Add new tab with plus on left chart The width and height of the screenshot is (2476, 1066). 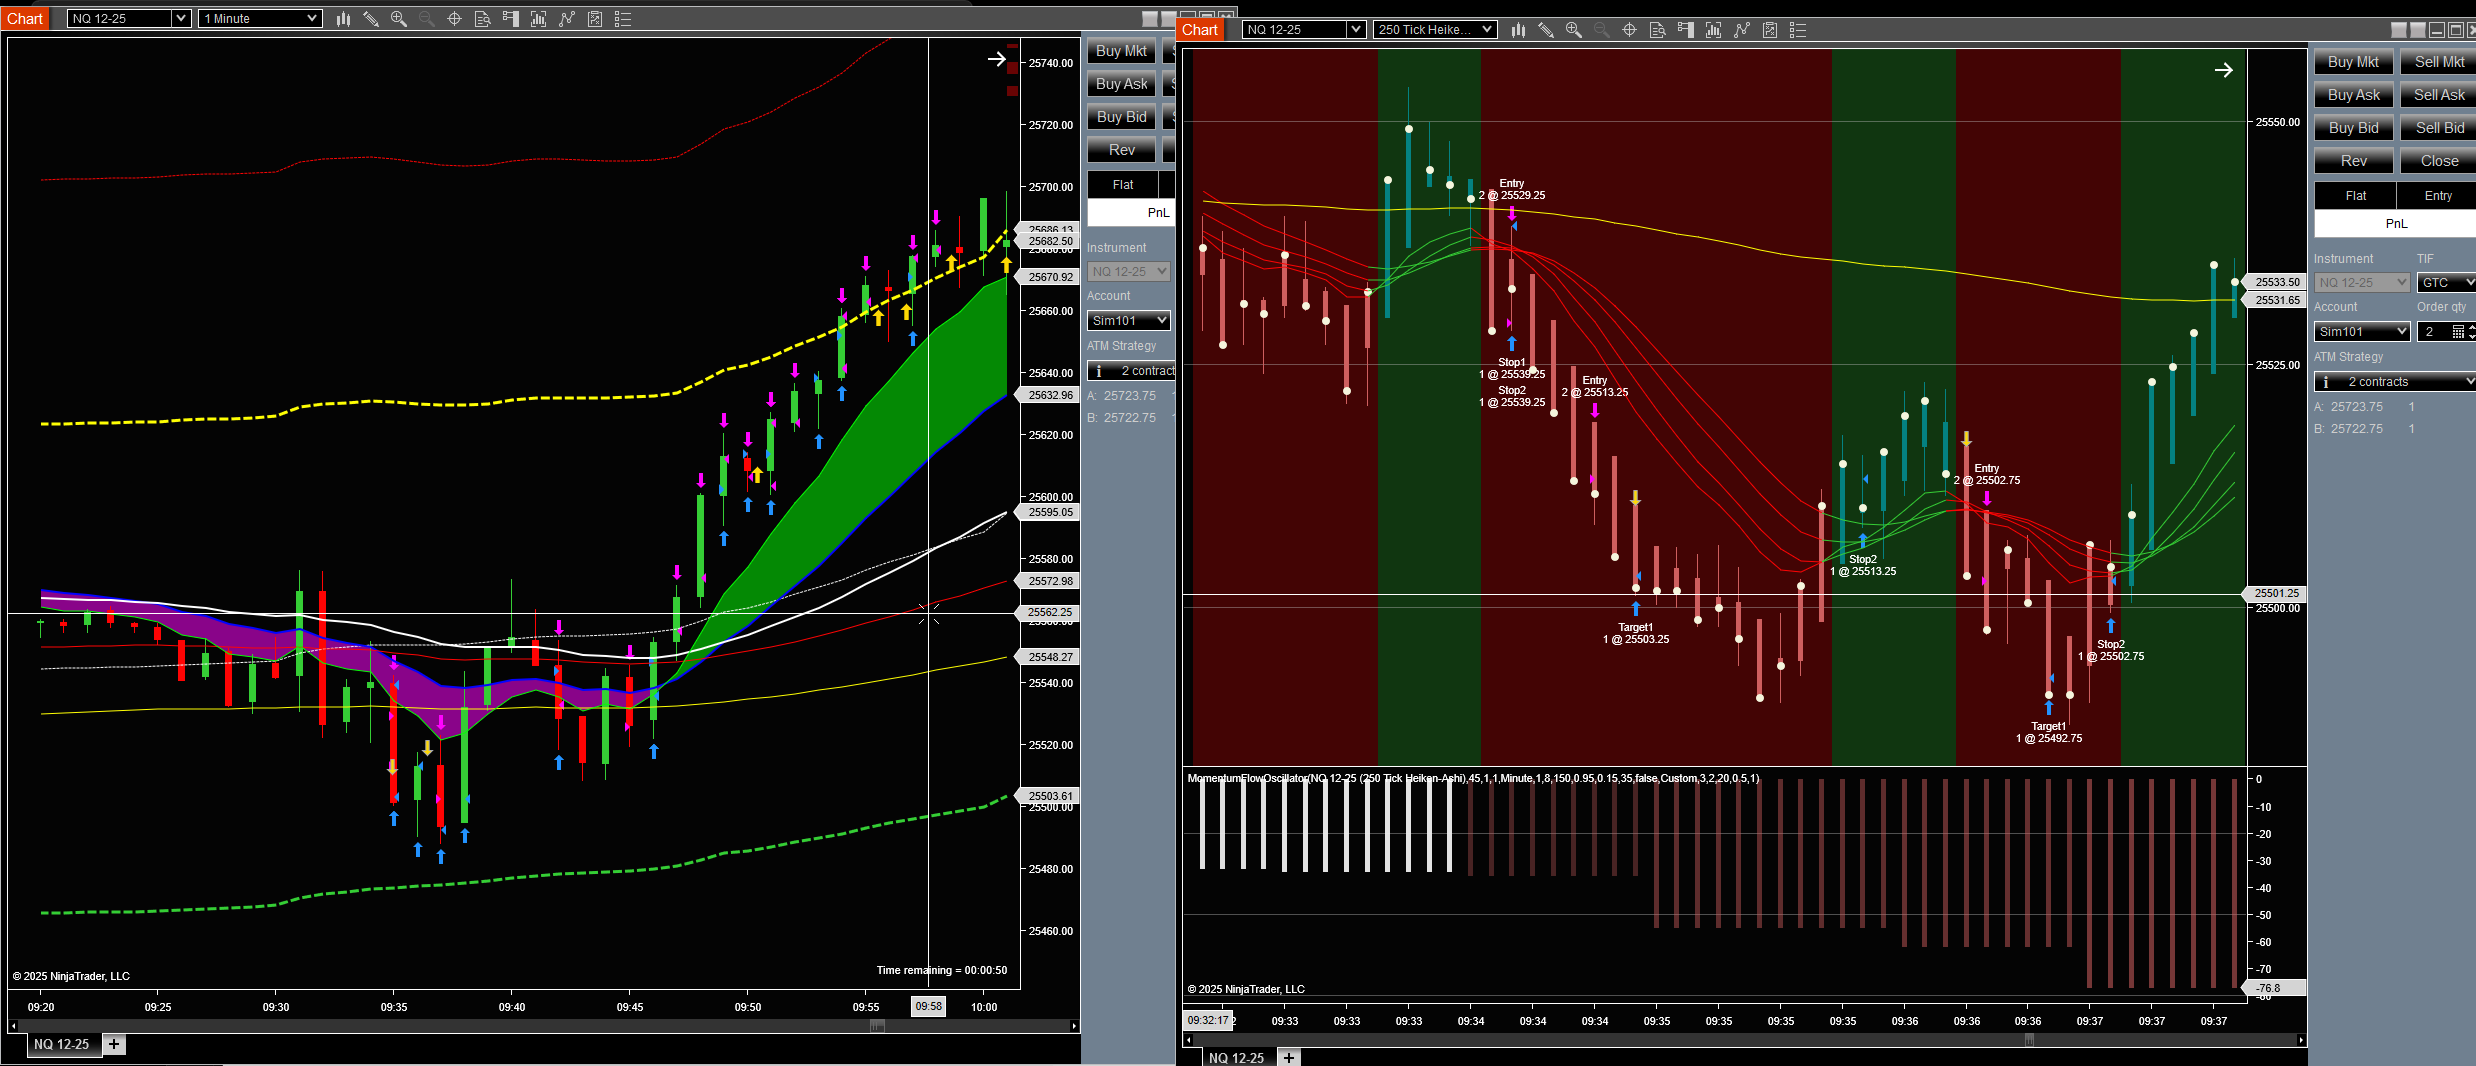[114, 1044]
